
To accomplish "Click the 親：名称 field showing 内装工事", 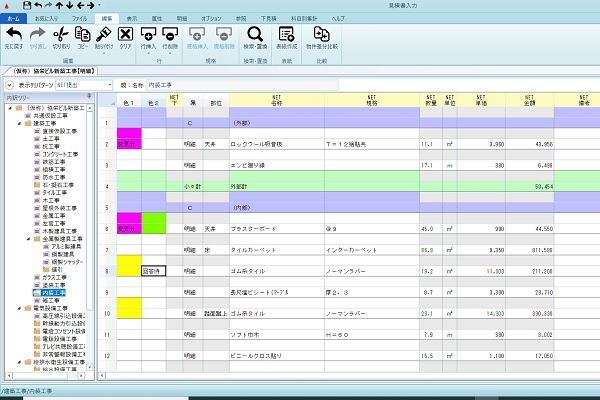I will pos(242,85).
